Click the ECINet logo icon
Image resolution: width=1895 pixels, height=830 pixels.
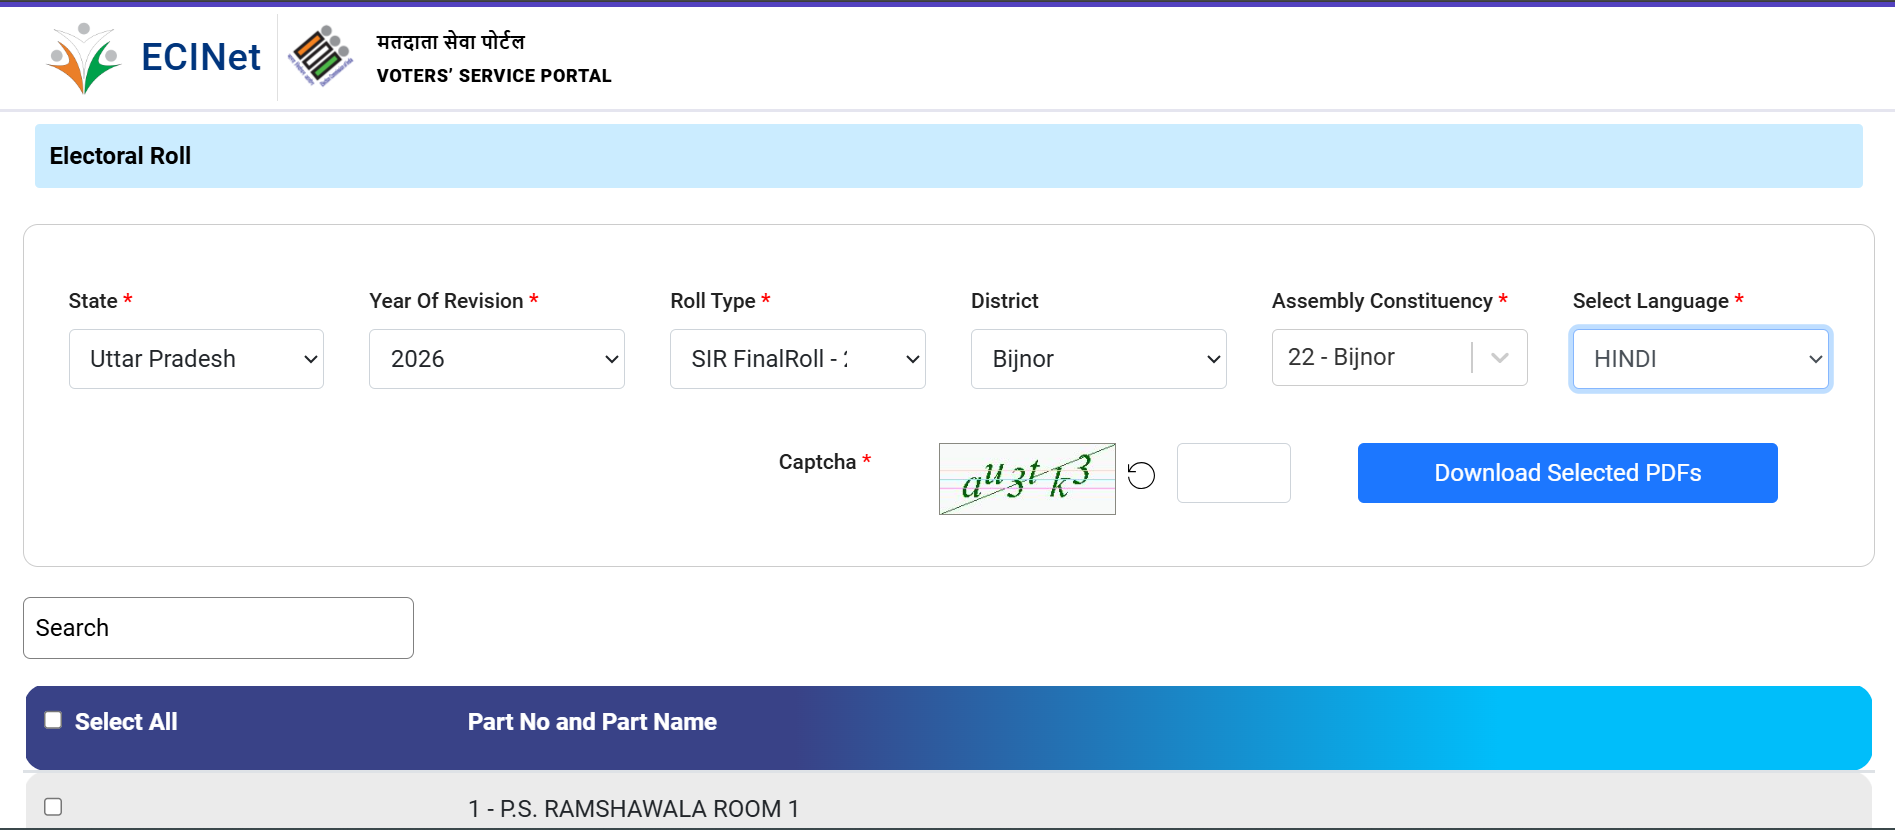(x=83, y=58)
